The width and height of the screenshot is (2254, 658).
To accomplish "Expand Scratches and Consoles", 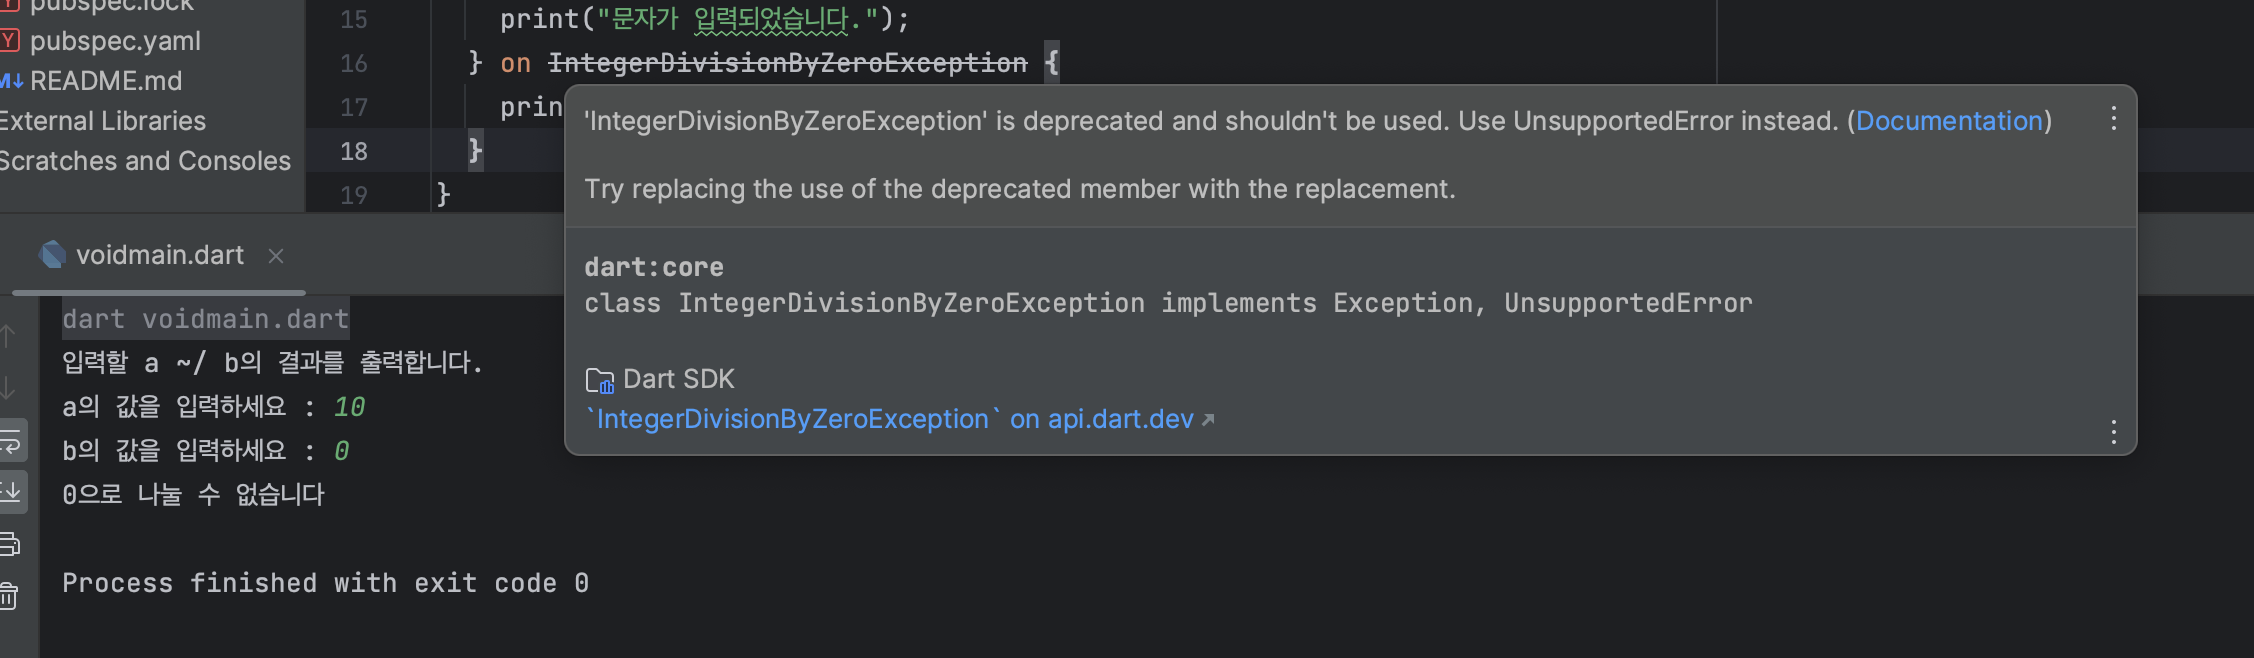I will pyautogui.click(x=145, y=160).
